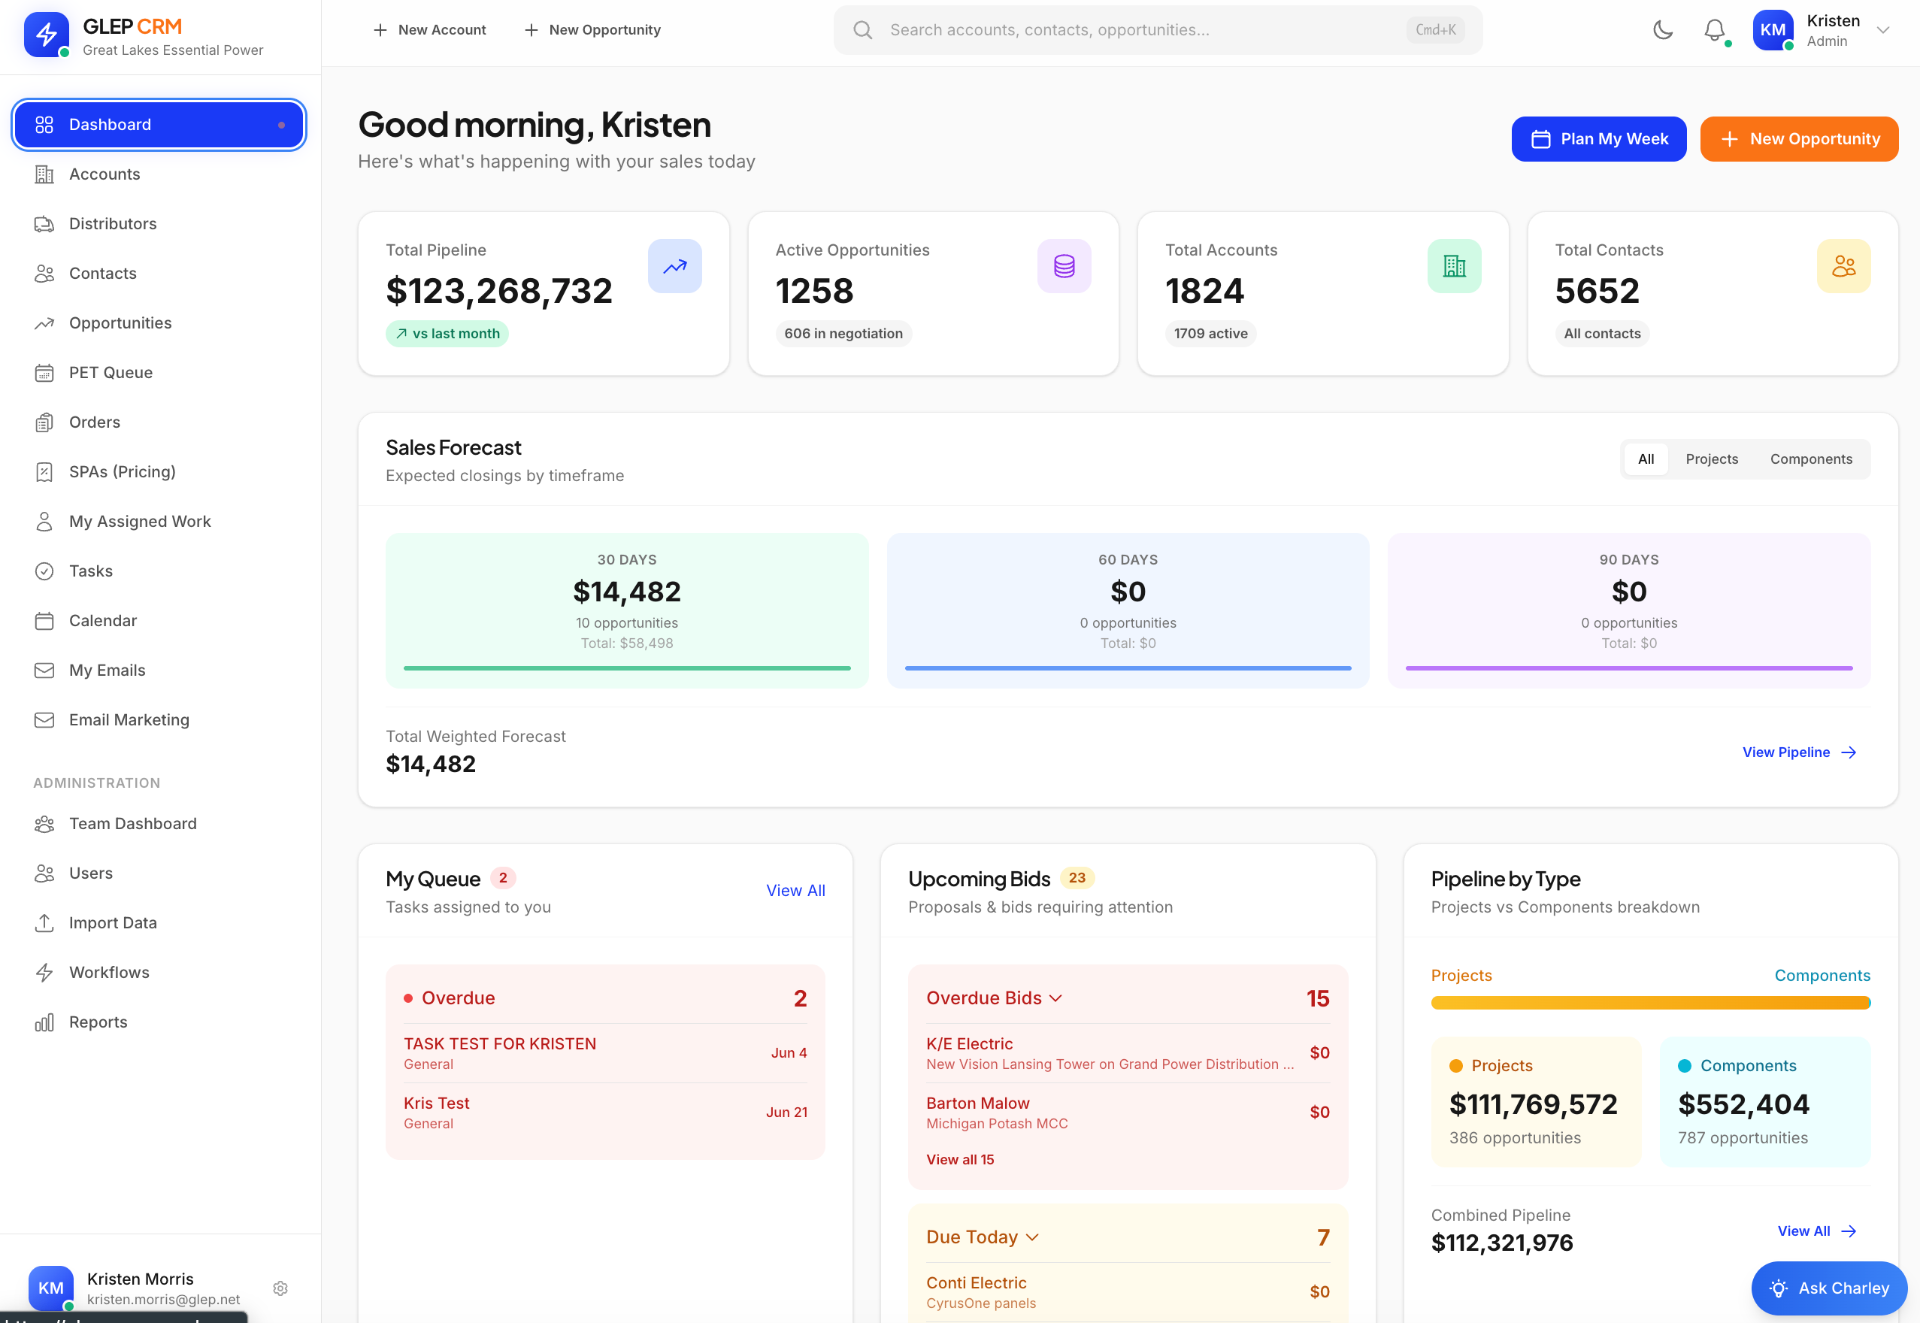
Task: Click View All under Combined Pipeline
Action: pyautogui.click(x=1817, y=1231)
